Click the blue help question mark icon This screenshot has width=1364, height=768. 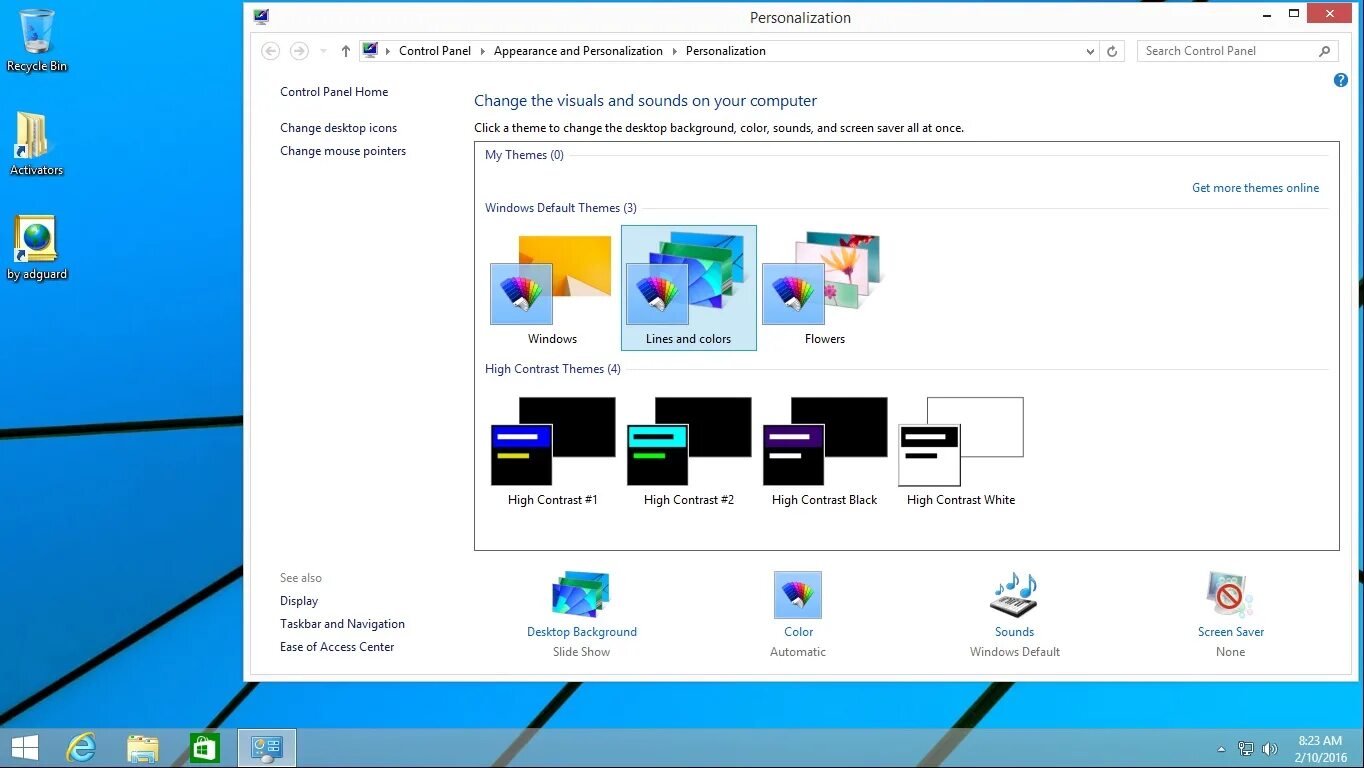(x=1341, y=80)
